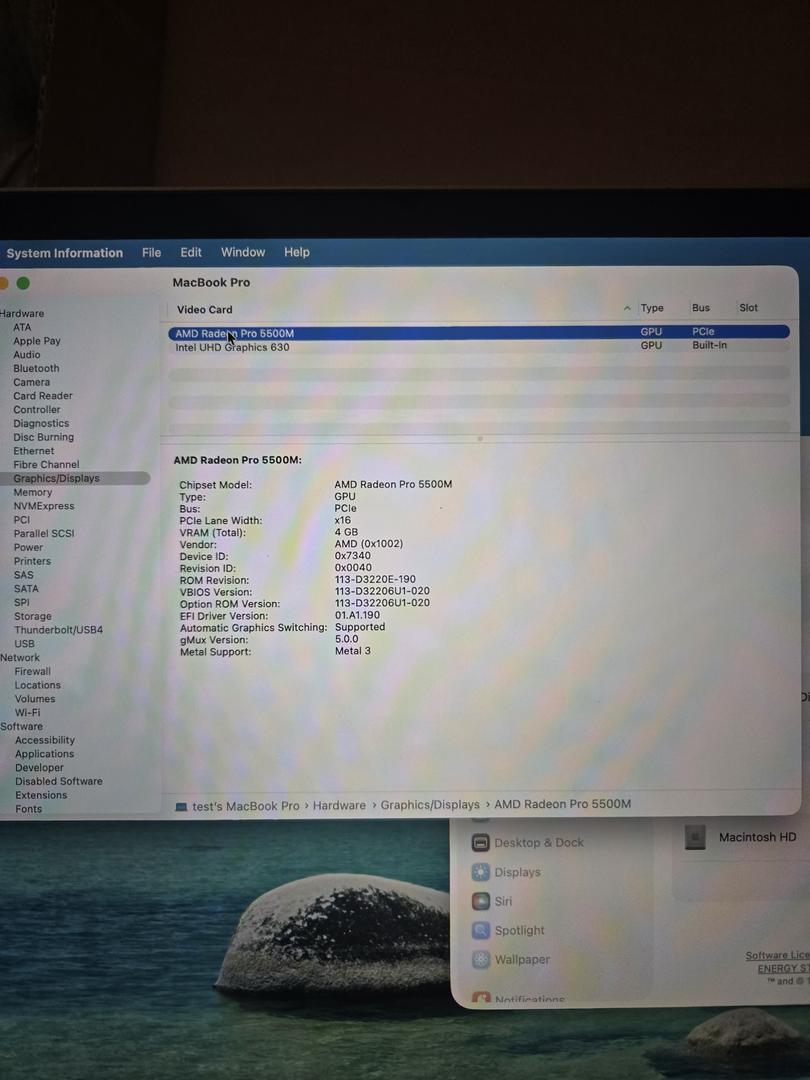Click the Macintosh HD drive icon
This screenshot has width=810, height=1080.
pyautogui.click(x=695, y=838)
